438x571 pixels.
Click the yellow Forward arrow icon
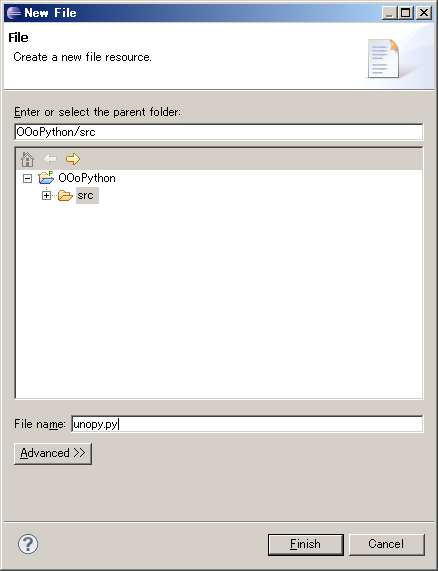point(73,159)
